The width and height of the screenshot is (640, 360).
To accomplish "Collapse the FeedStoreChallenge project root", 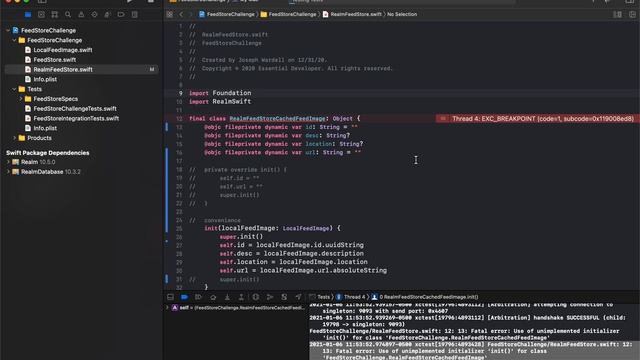I will [8, 31].
